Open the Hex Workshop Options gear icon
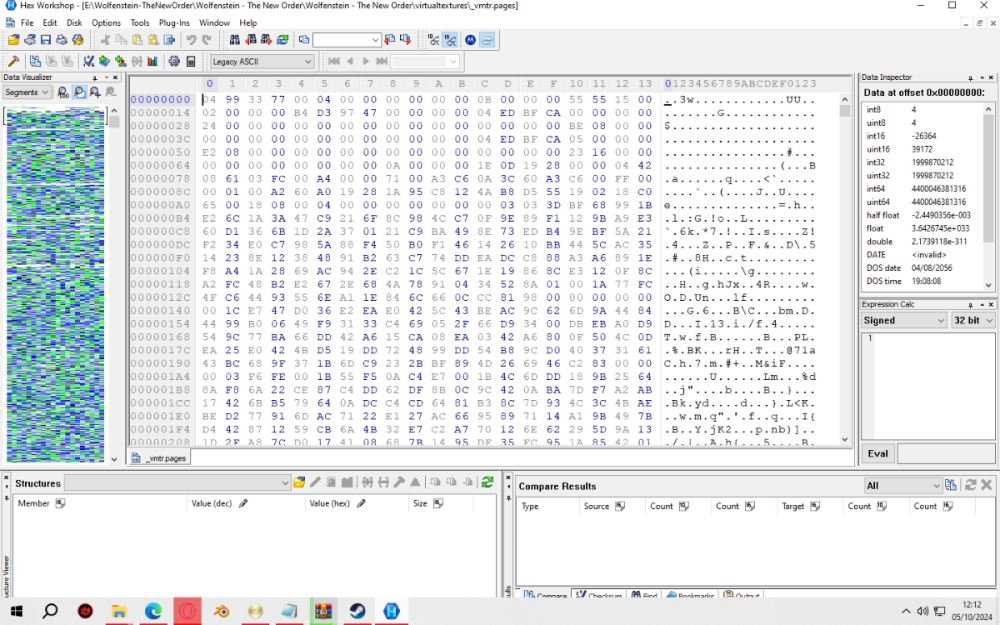 pyautogui.click(x=174, y=60)
